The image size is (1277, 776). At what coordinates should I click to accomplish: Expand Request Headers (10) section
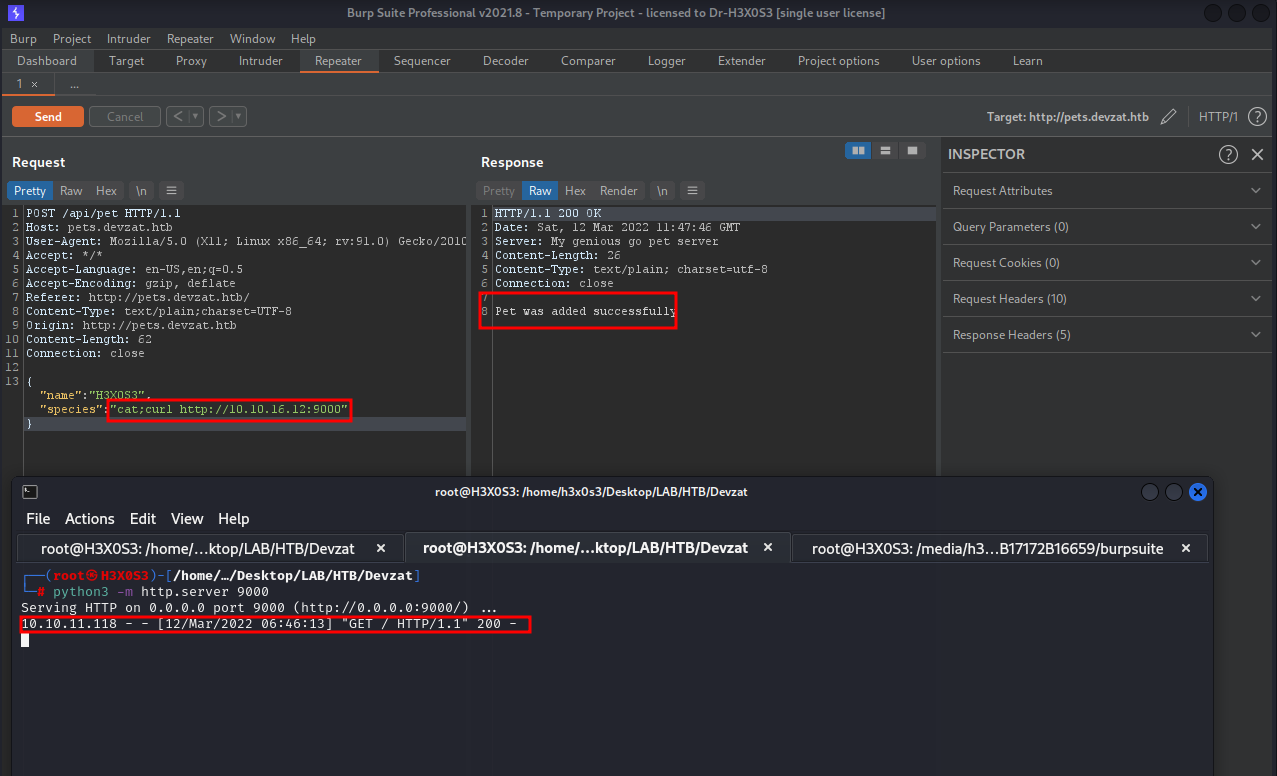pos(1108,299)
